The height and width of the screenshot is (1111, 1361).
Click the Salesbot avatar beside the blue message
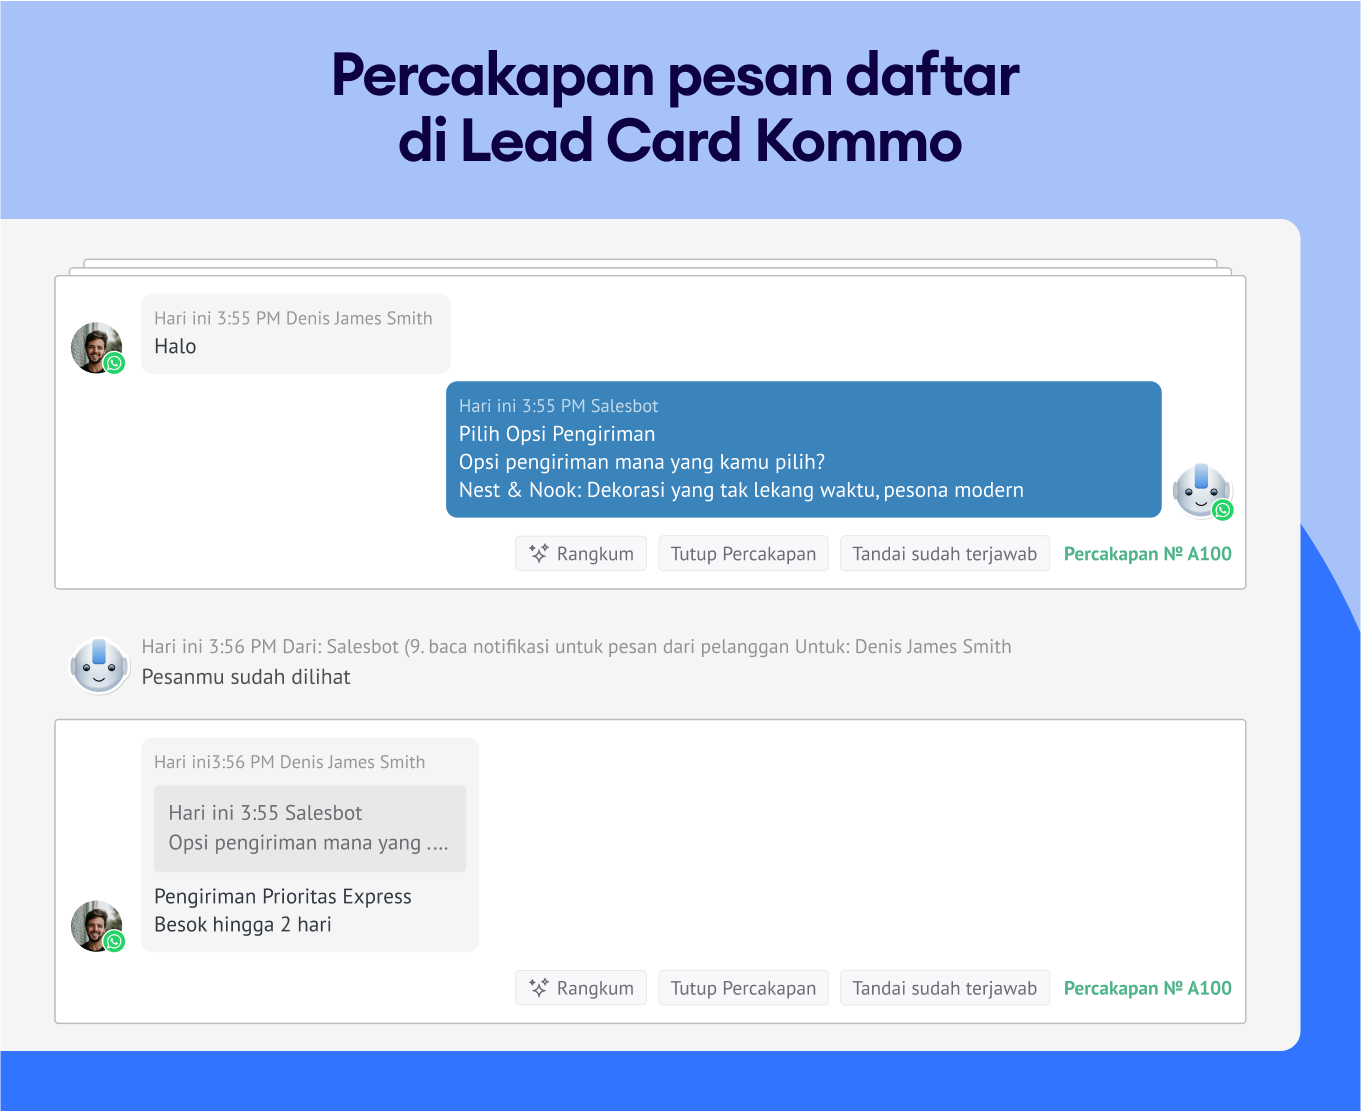[1201, 491]
